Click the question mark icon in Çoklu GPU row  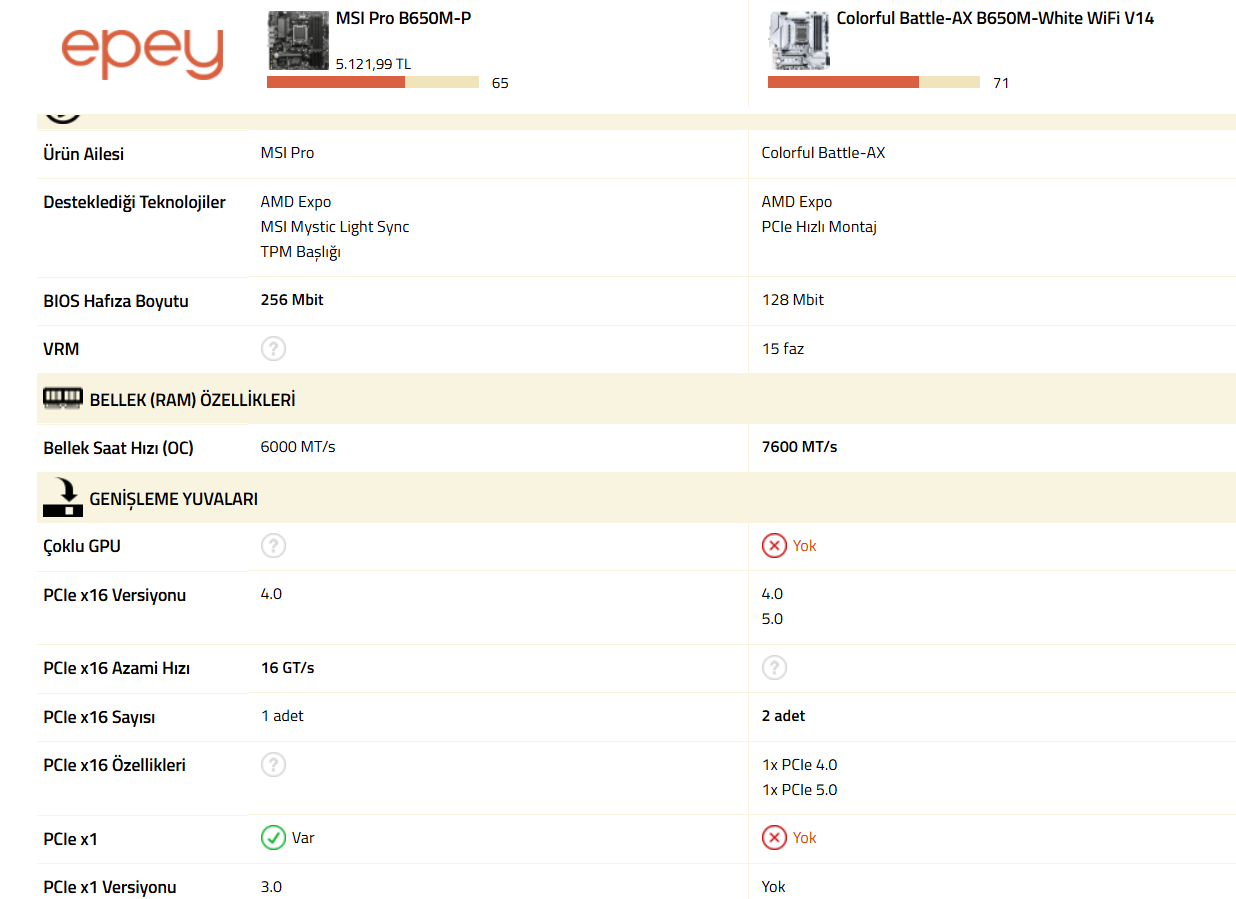pos(273,546)
